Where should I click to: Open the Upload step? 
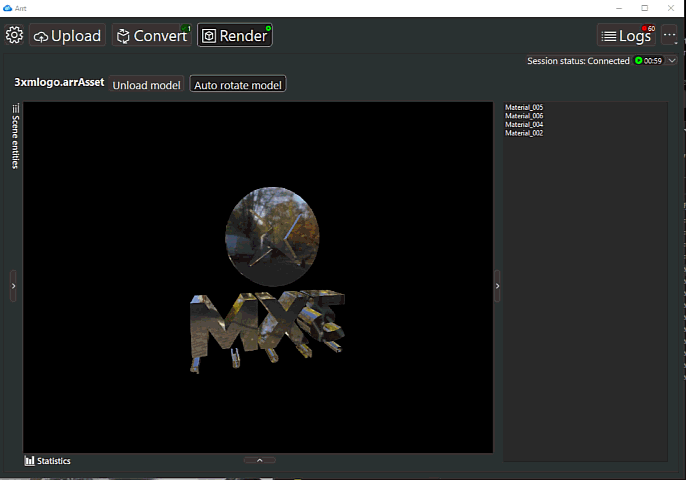[x=67, y=36]
